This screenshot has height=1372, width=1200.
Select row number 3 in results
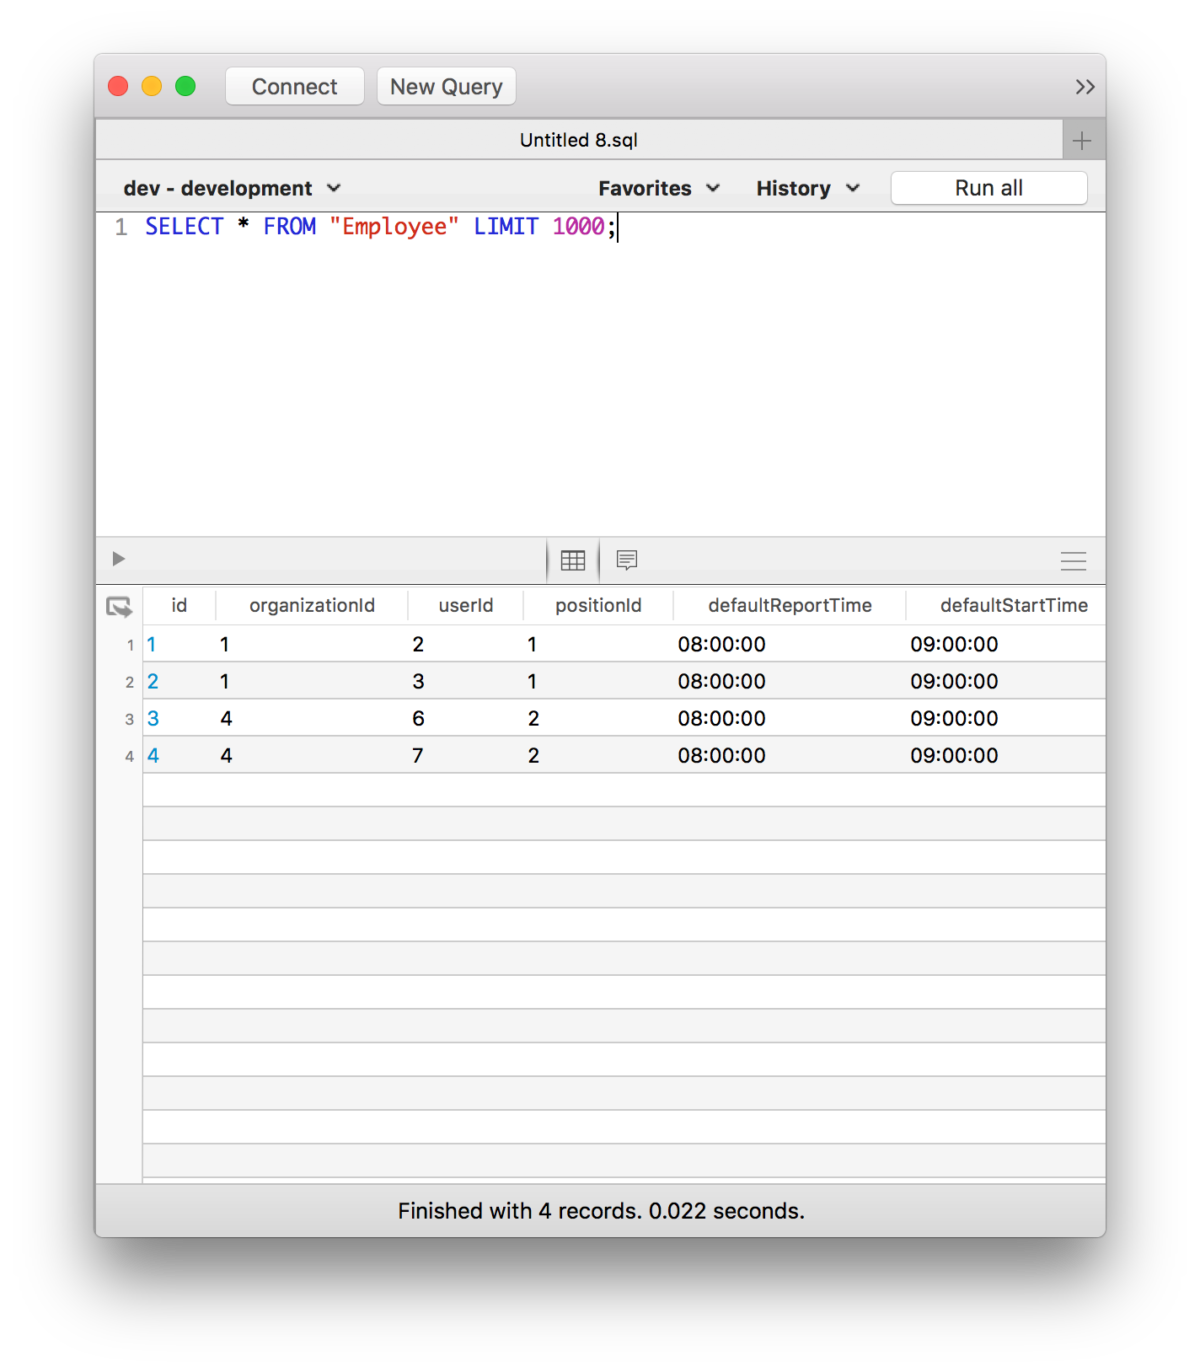[x=129, y=718]
